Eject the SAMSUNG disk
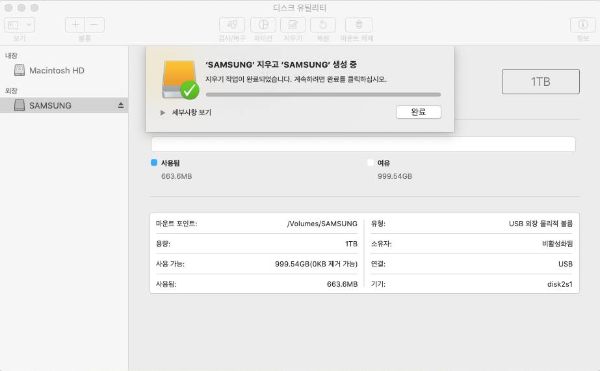The image size is (600, 371). point(121,105)
